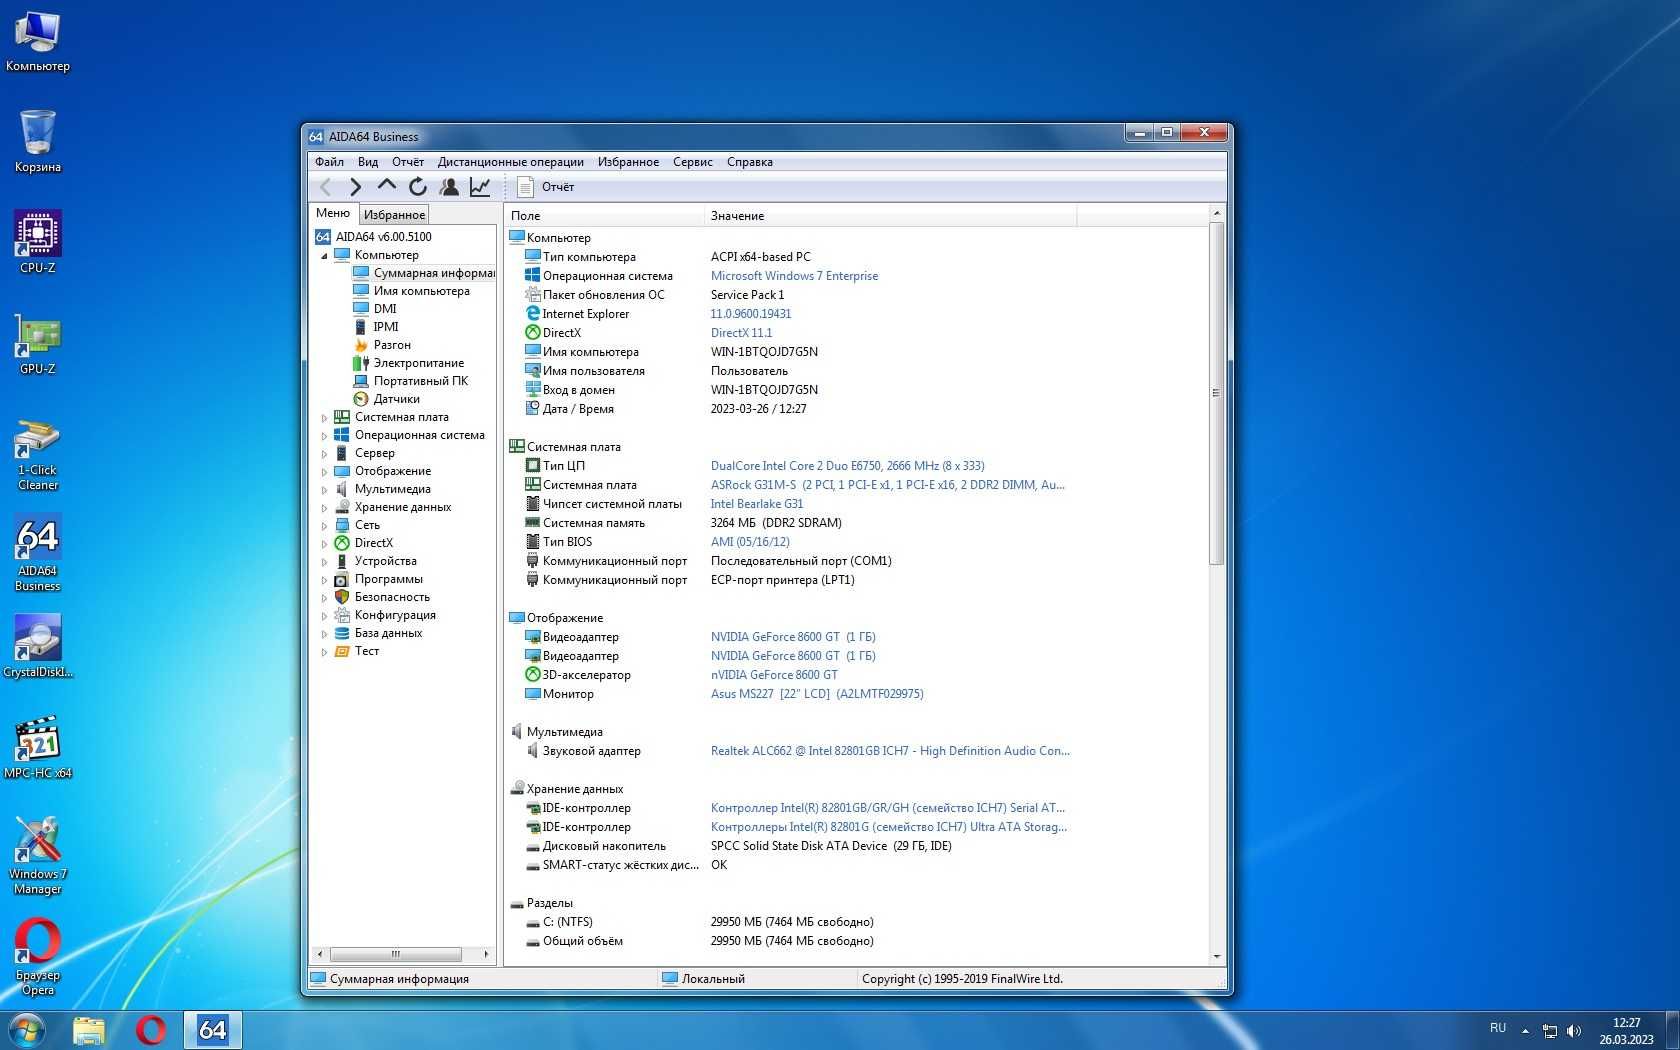The height and width of the screenshot is (1050, 1680).
Task: Expand the Мультимедиа tree node
Action: pos(324,490)
